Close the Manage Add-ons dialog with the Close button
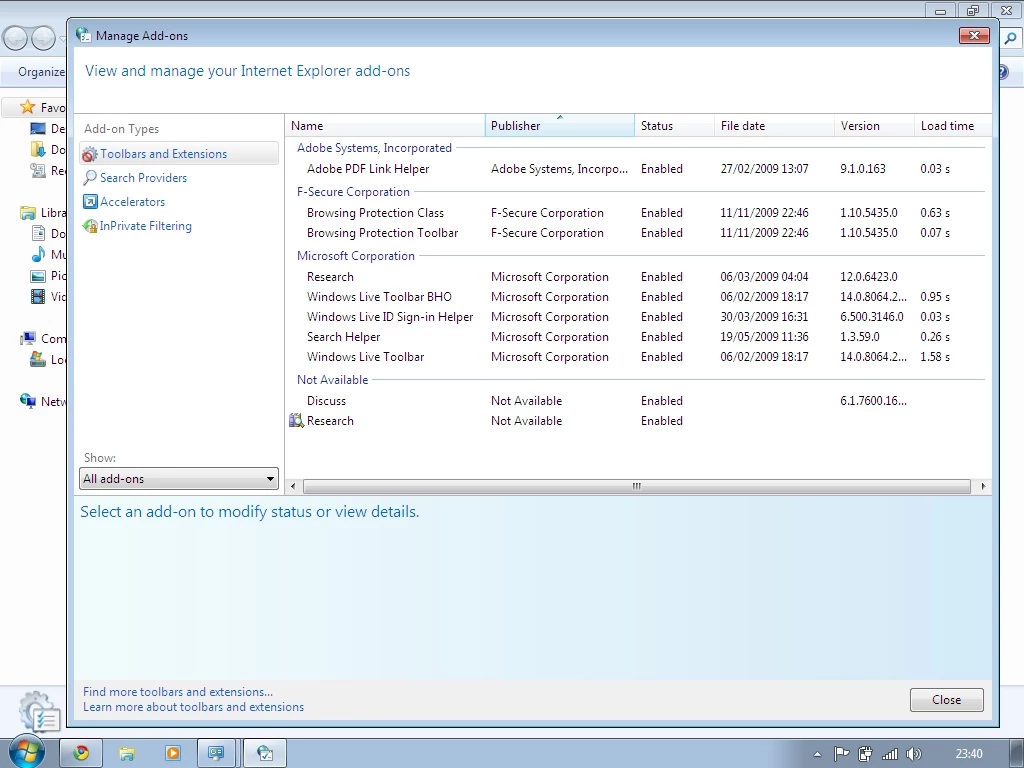 946,699
